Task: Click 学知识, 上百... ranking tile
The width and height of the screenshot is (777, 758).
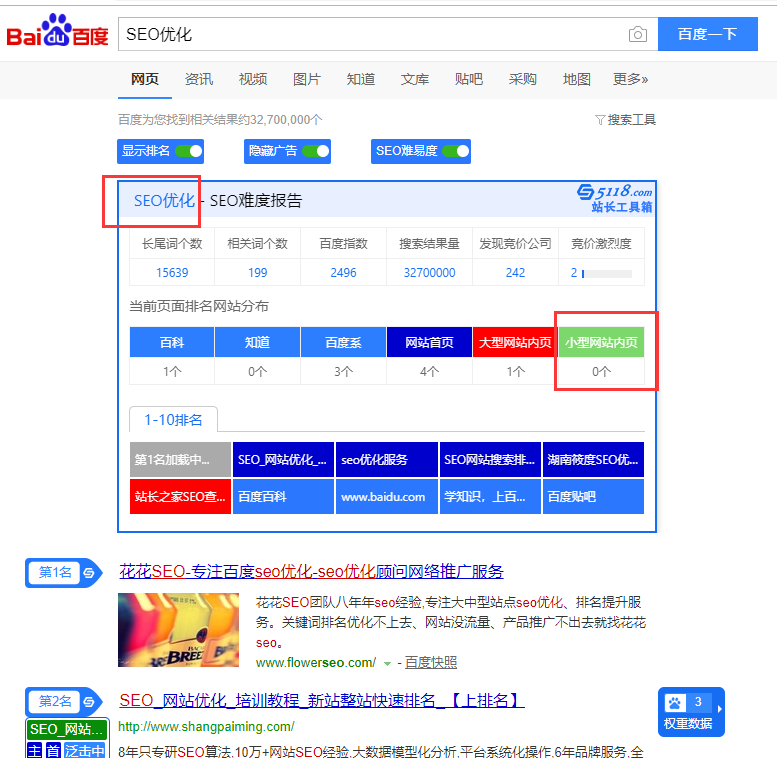Action: [x=490, y=496]
